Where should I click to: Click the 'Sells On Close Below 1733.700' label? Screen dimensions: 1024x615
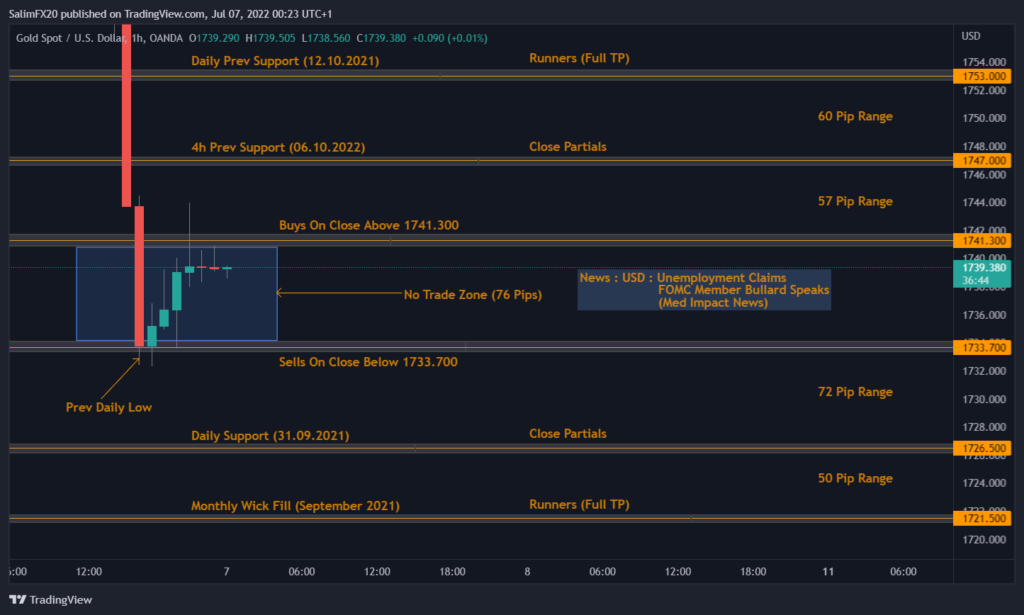[x=368, y=362]
